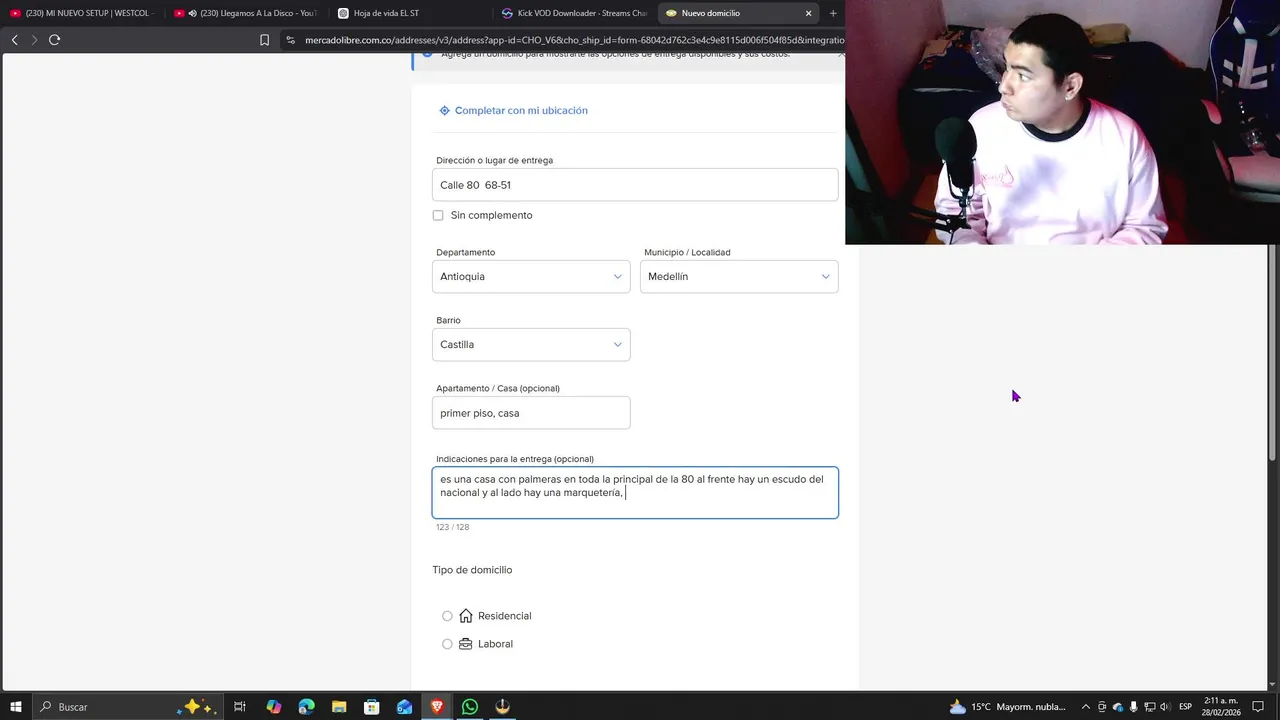Open the volume control tray icon
Viewport: 1280px width, 720px height.
pyautogui.click(x=1165, y=707)
